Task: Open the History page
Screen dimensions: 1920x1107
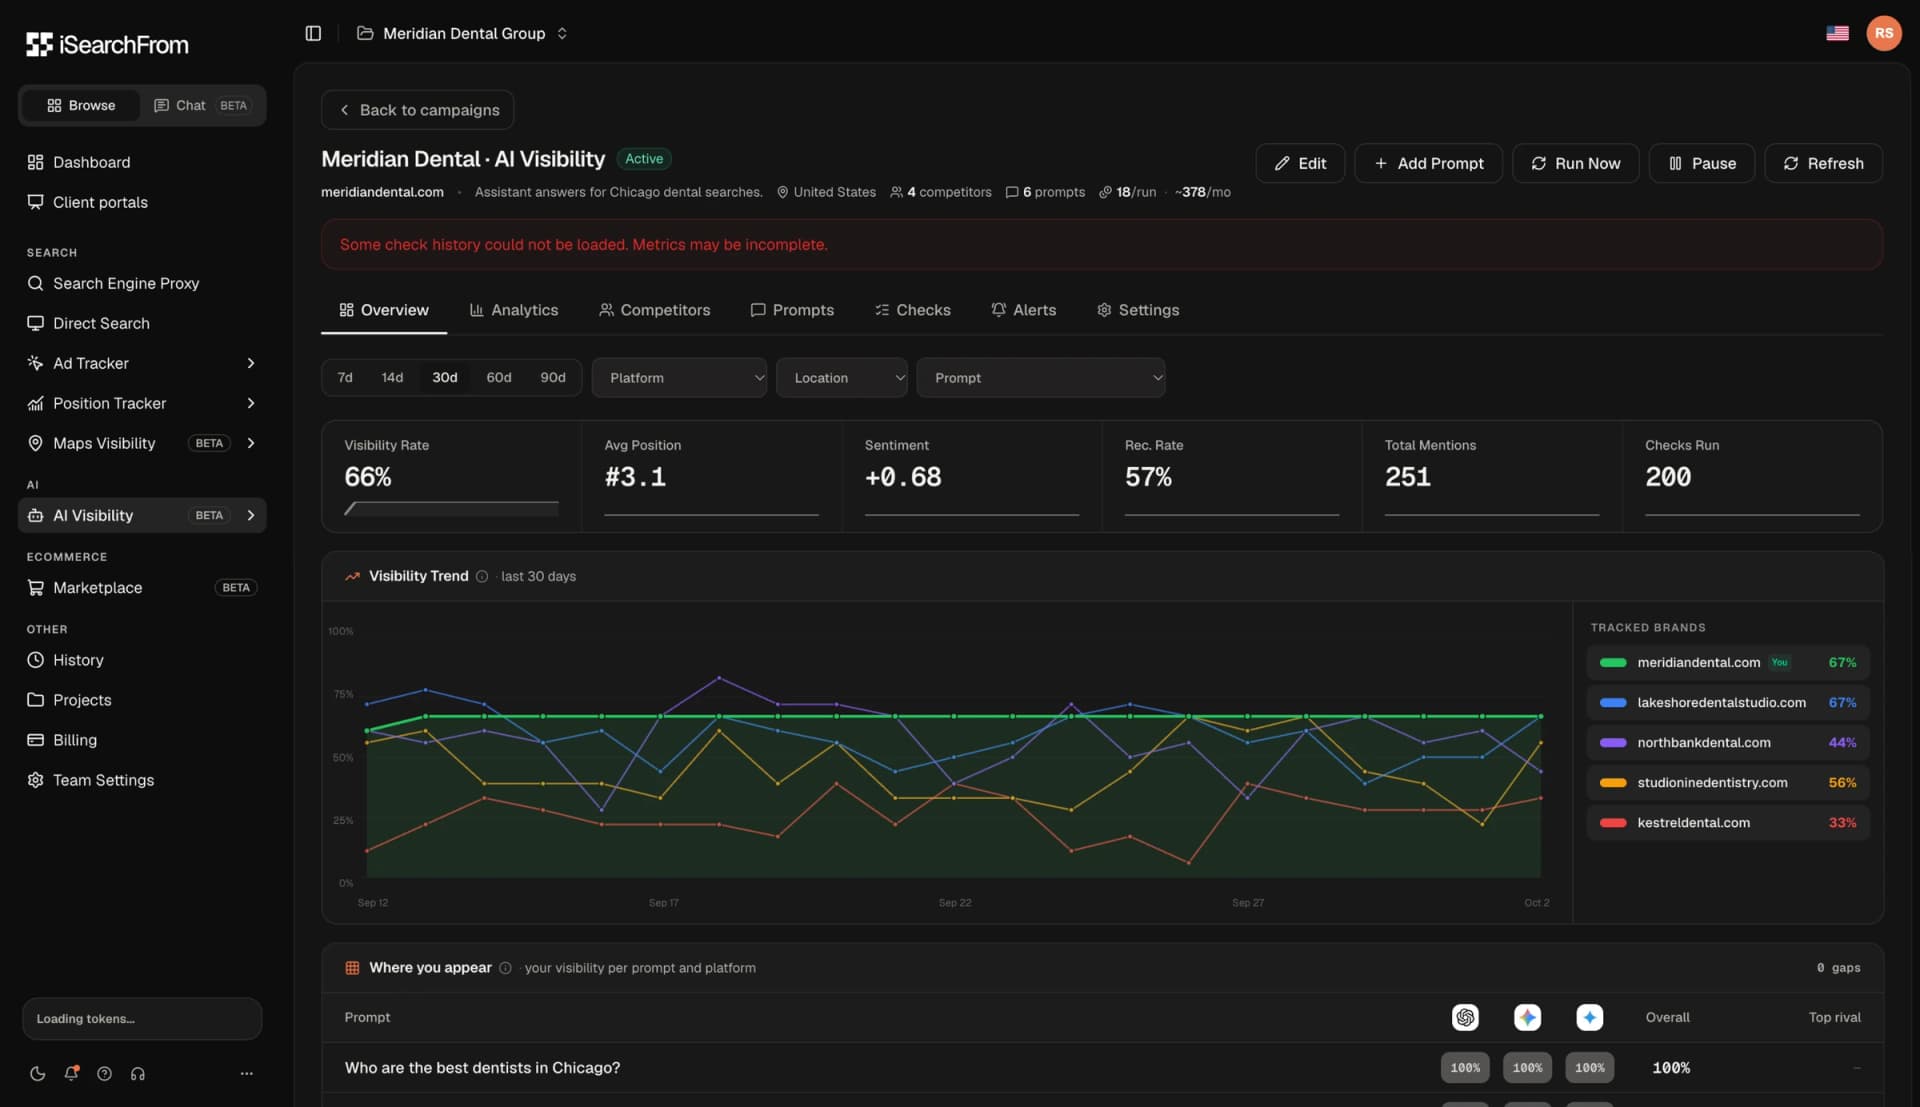Action: coord(142,660)
